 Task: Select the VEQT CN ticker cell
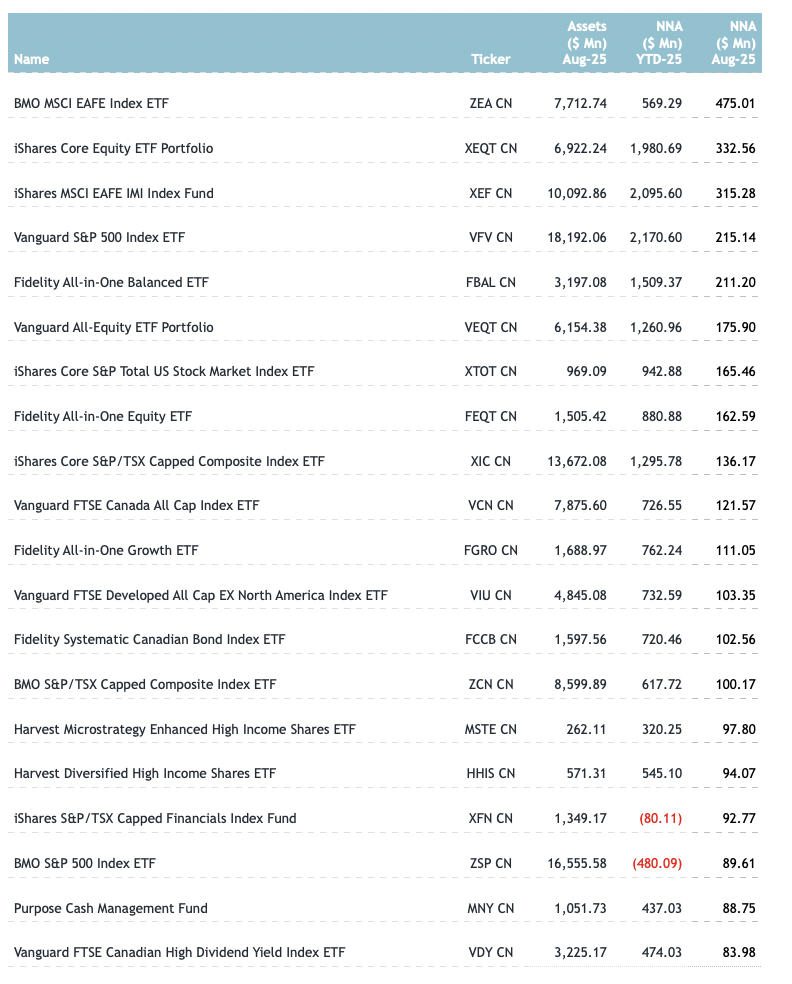click(491, 327)
